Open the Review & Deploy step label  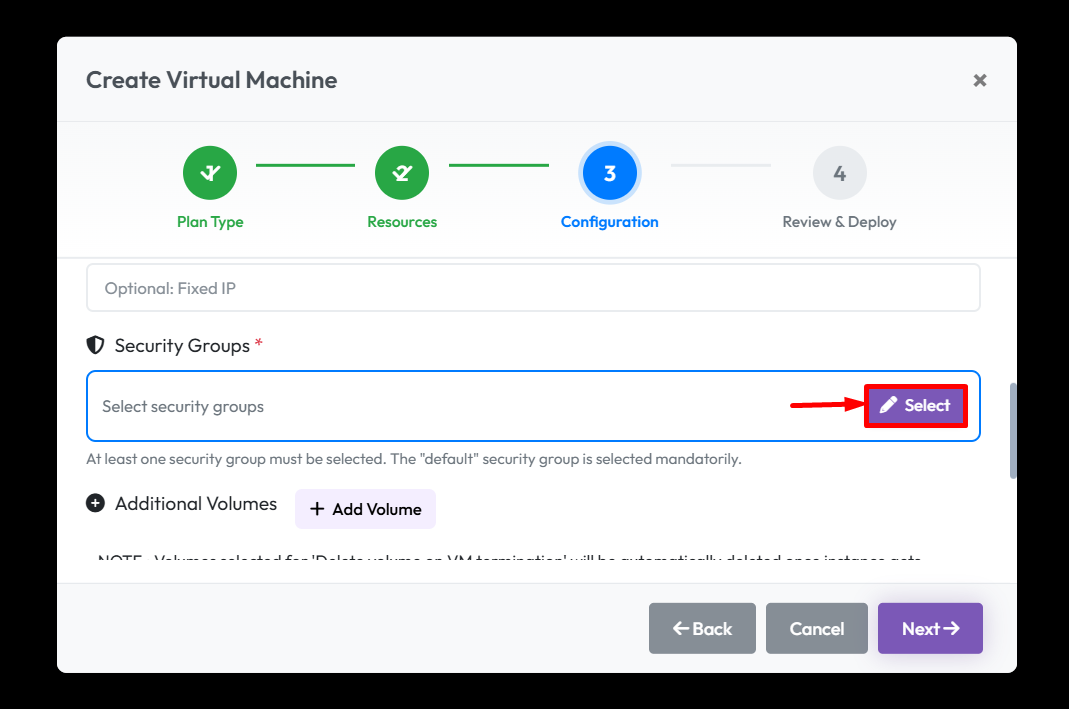[x=839, y=222]
